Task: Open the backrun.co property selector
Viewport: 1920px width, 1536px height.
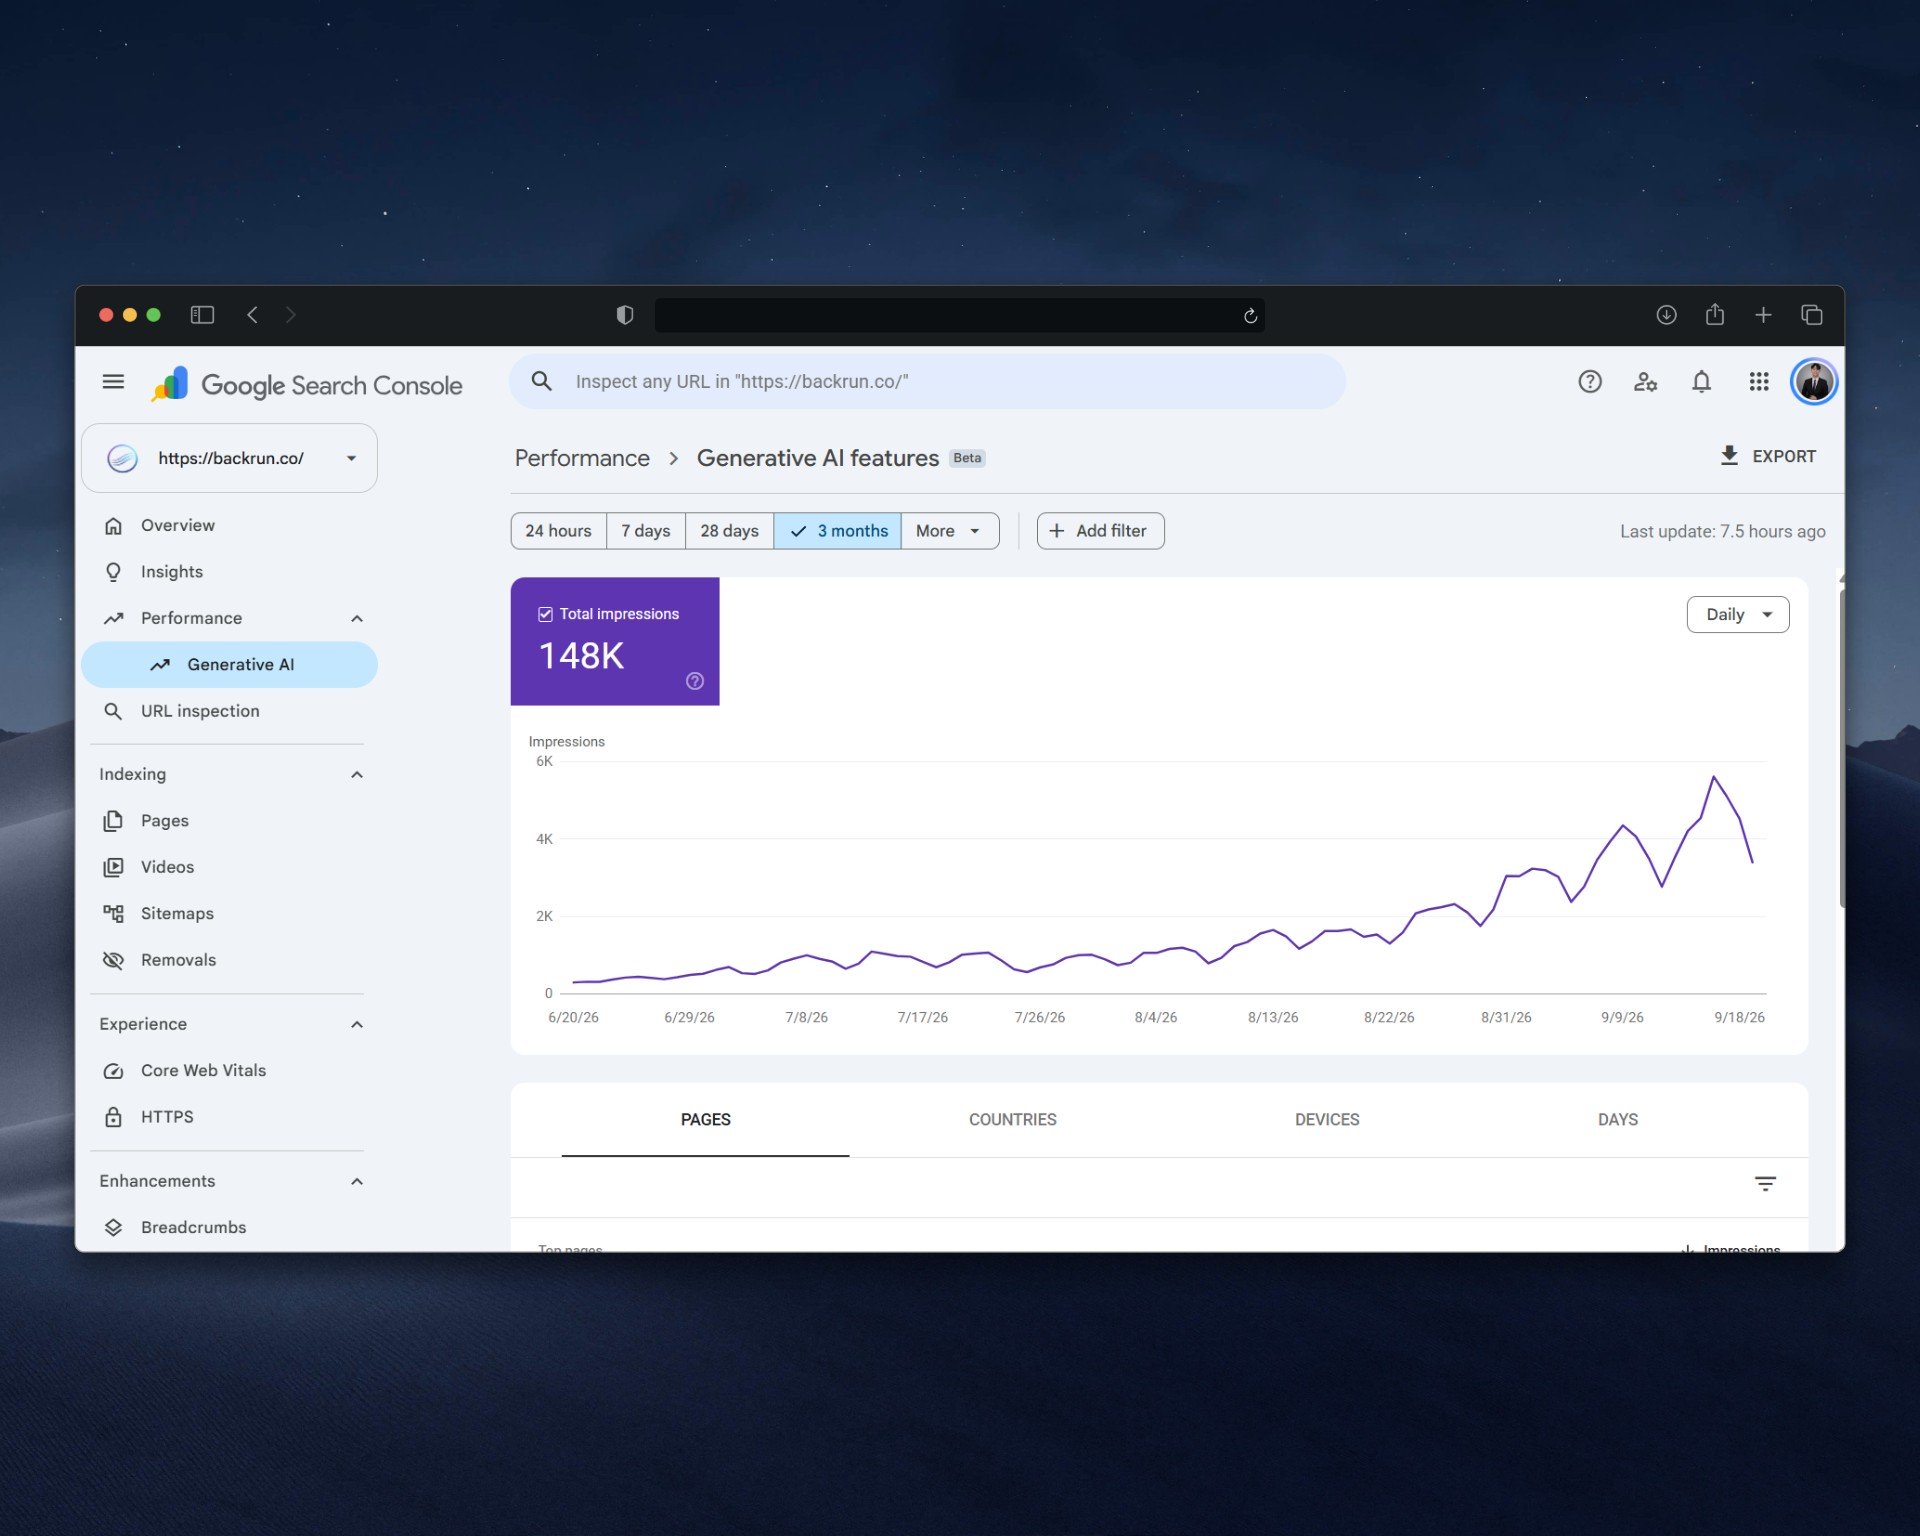Action: (229, 458)
